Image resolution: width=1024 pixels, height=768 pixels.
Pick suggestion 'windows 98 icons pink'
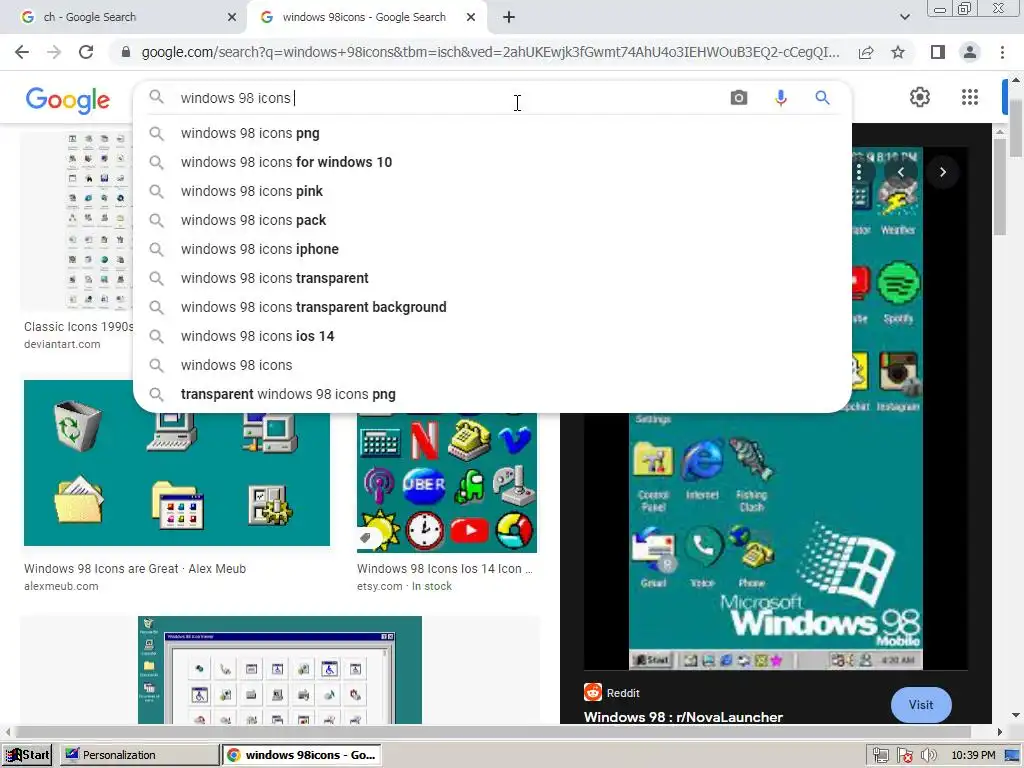coord(492,191)
